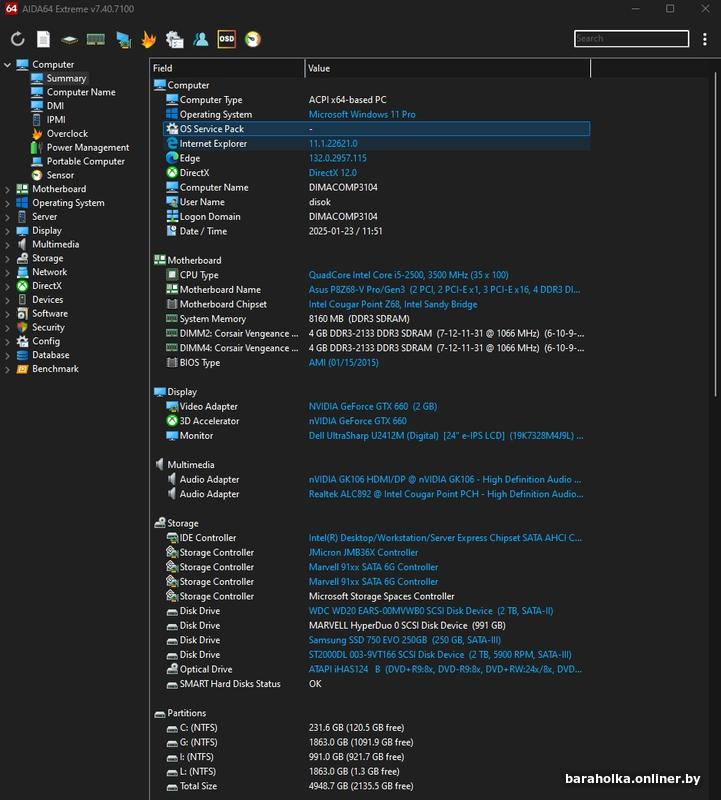Open the DirectX 12.0 value link
The image size is (721, 800).
click(333, 173)
